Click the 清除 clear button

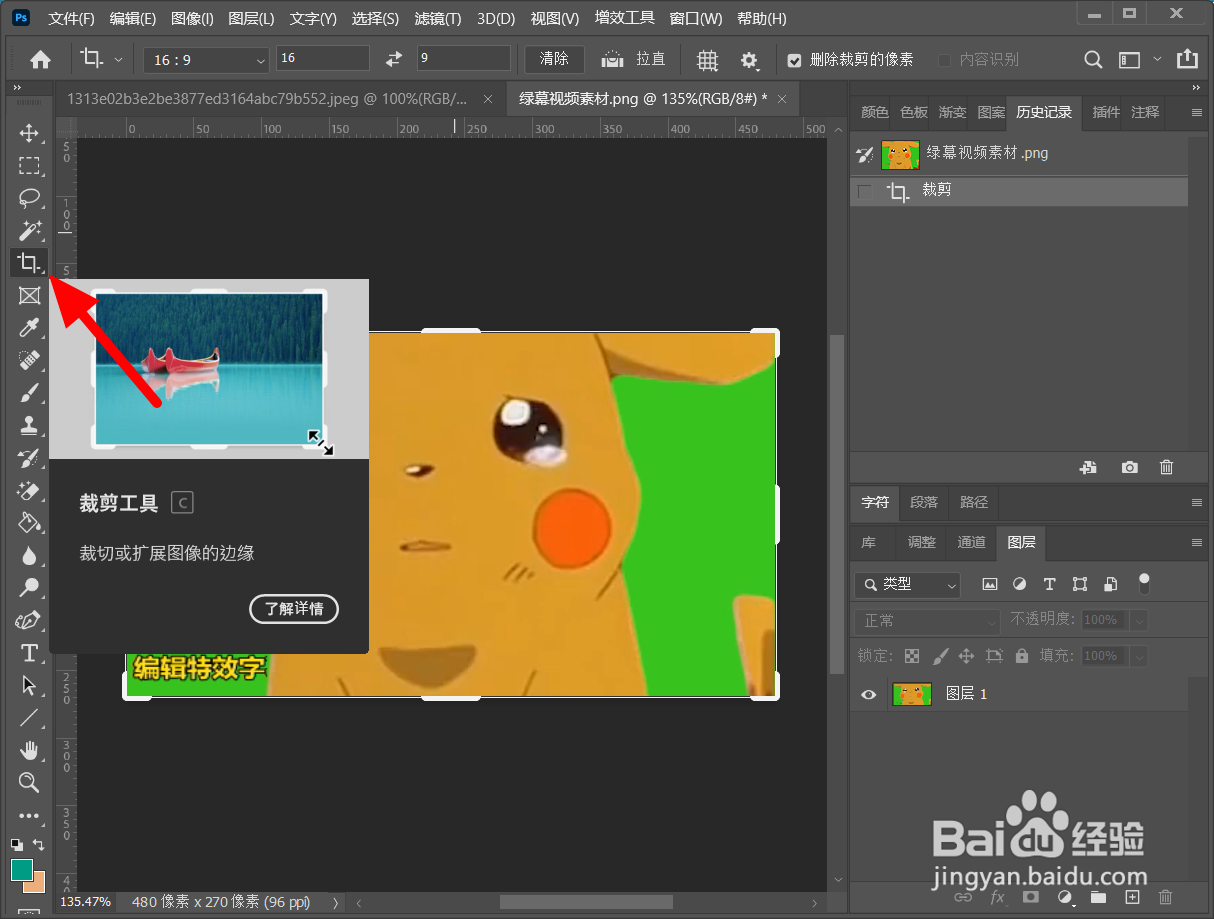(x=554, y=59)
